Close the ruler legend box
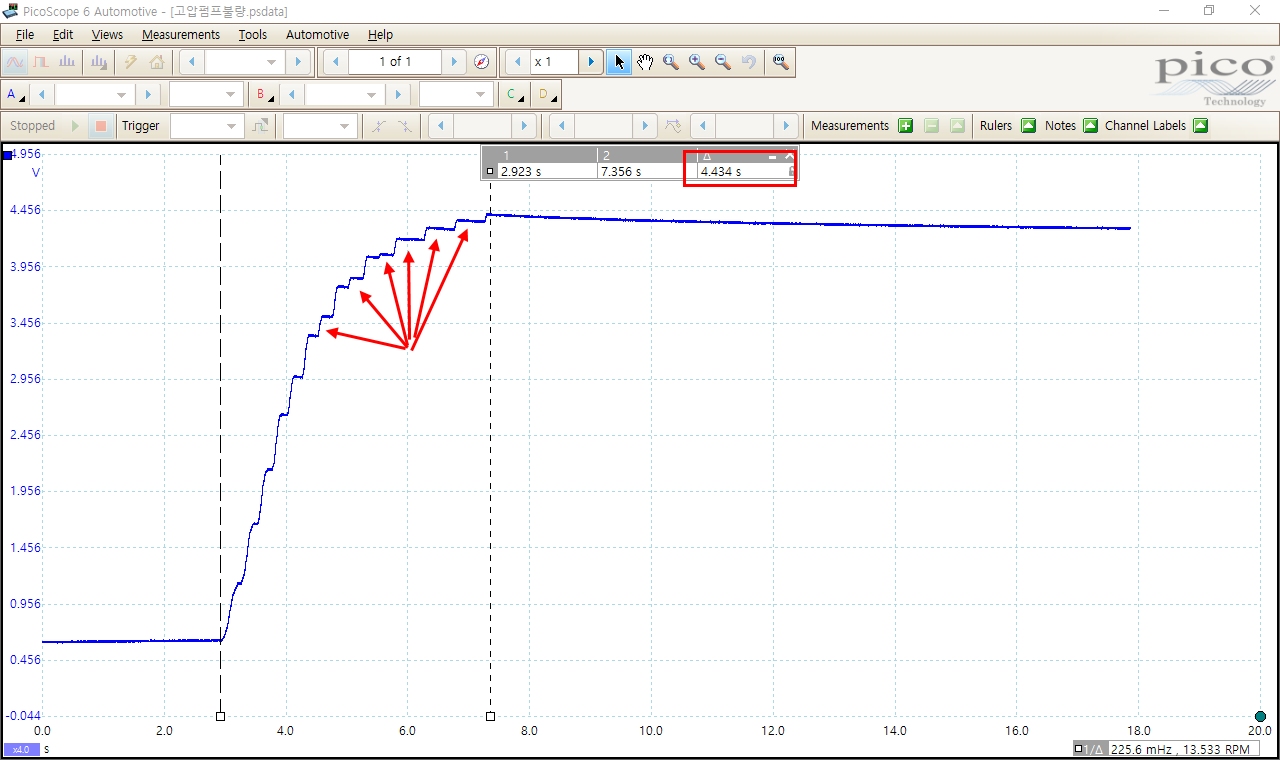Viewport: 1280px width, 760px height. 789,156
